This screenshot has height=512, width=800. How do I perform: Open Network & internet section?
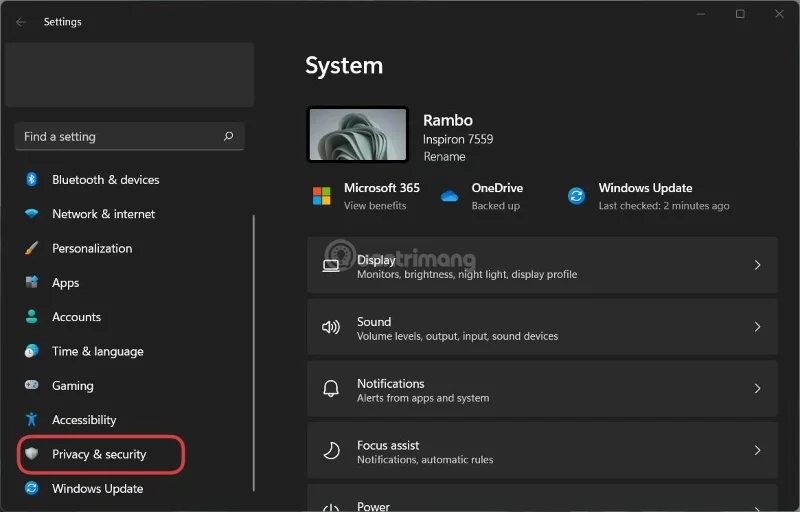tap(103, 214)
